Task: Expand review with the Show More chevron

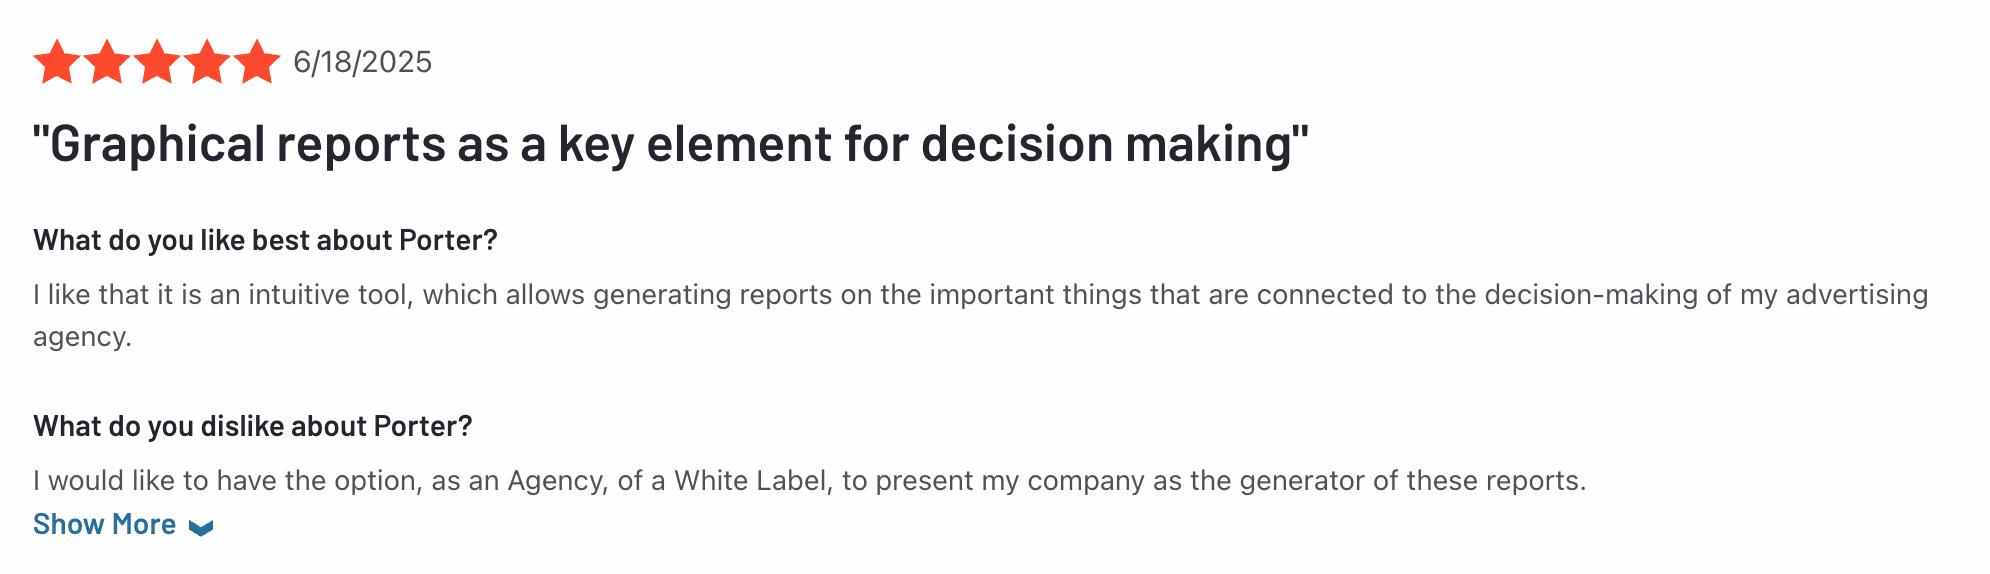Action: point(201,527)
